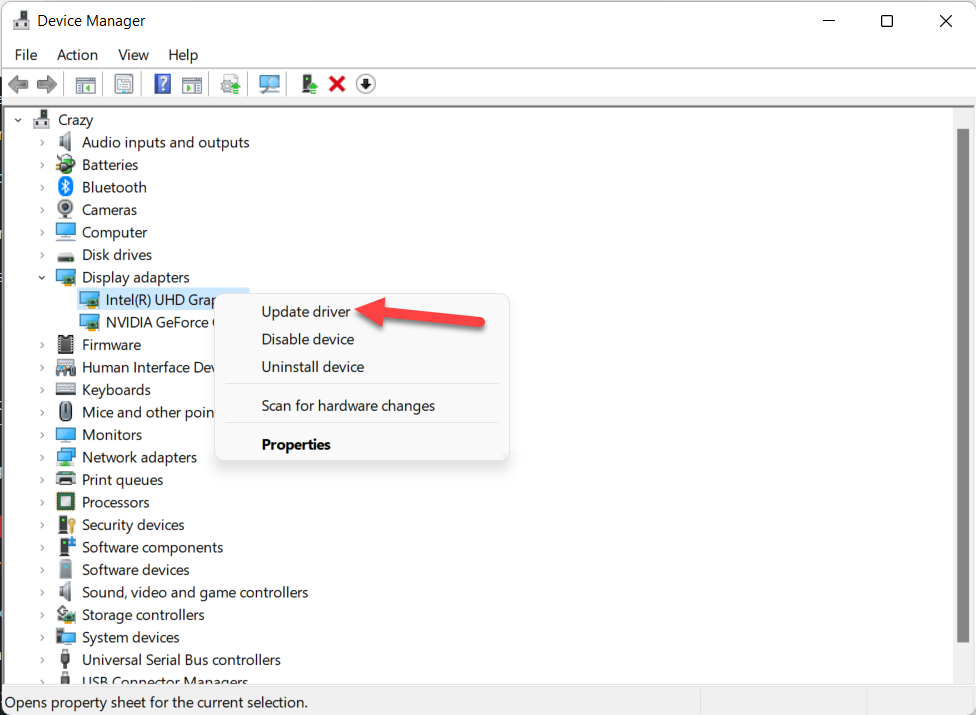
Task: Click the Scan for hardware changes icon
Action: coord(268,84)
